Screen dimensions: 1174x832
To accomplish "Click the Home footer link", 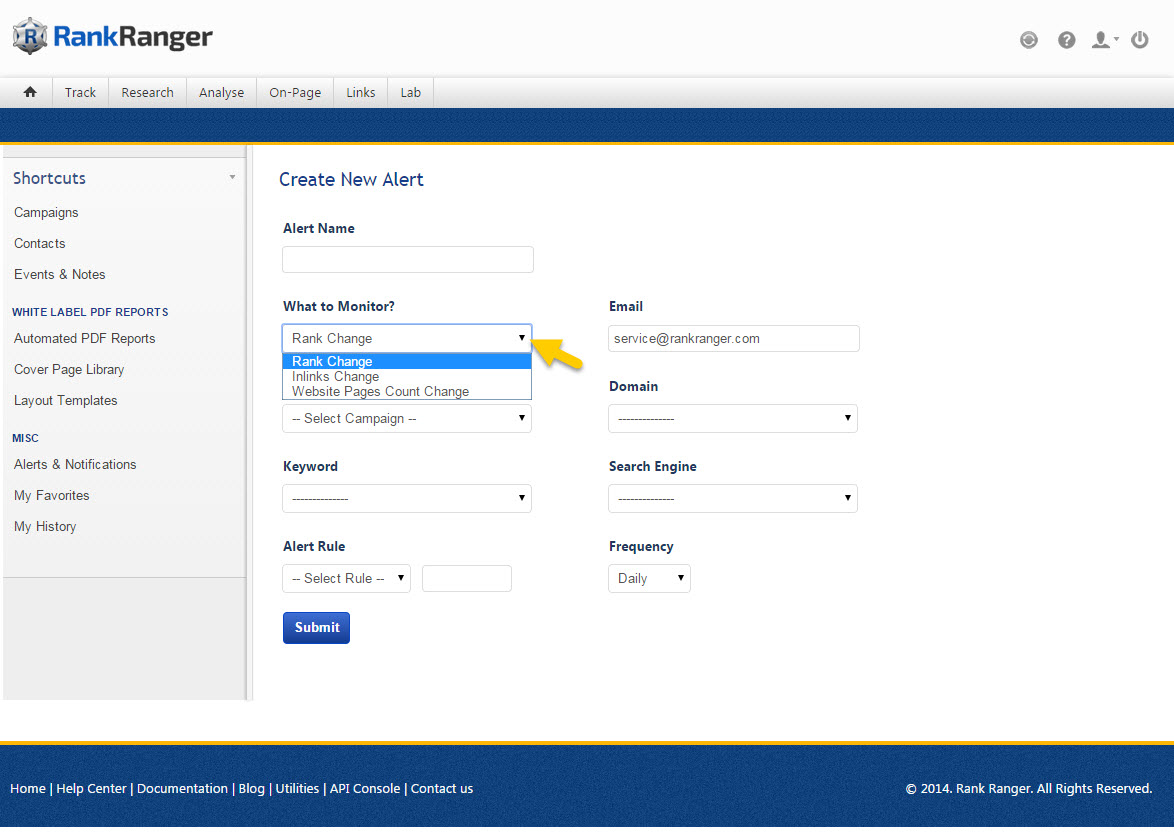I will 28,789.
